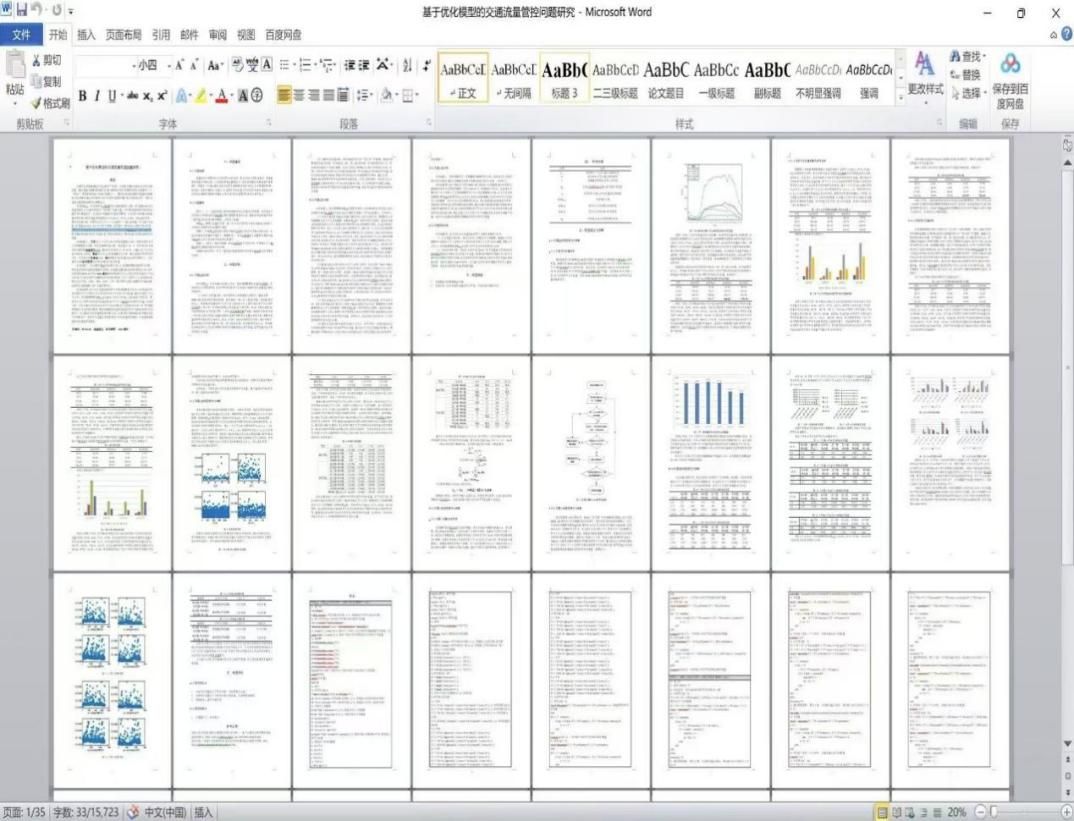Toggle Italic formatting
The width and height of the screenshot is (1074, 821).
tap(97, 95)
